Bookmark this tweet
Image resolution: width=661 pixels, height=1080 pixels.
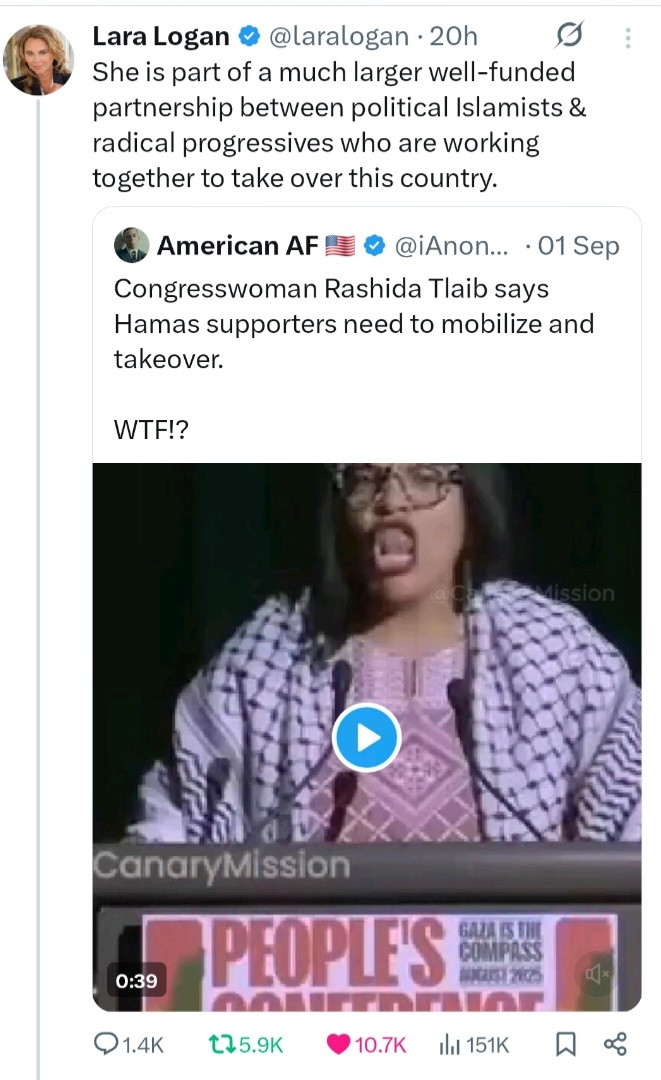tap(565, 1044)
